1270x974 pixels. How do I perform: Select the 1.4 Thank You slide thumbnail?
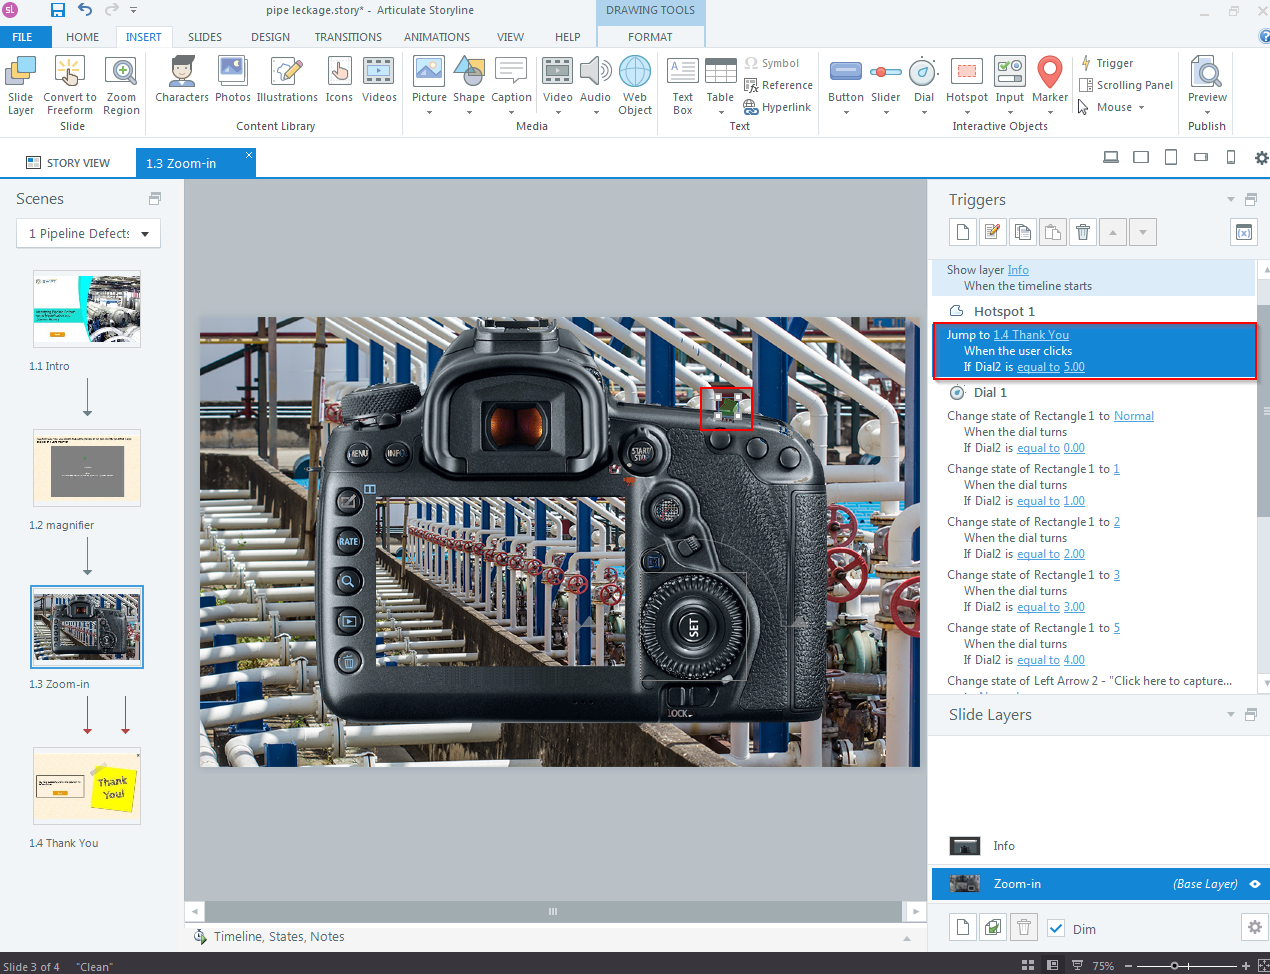(87, 786)
